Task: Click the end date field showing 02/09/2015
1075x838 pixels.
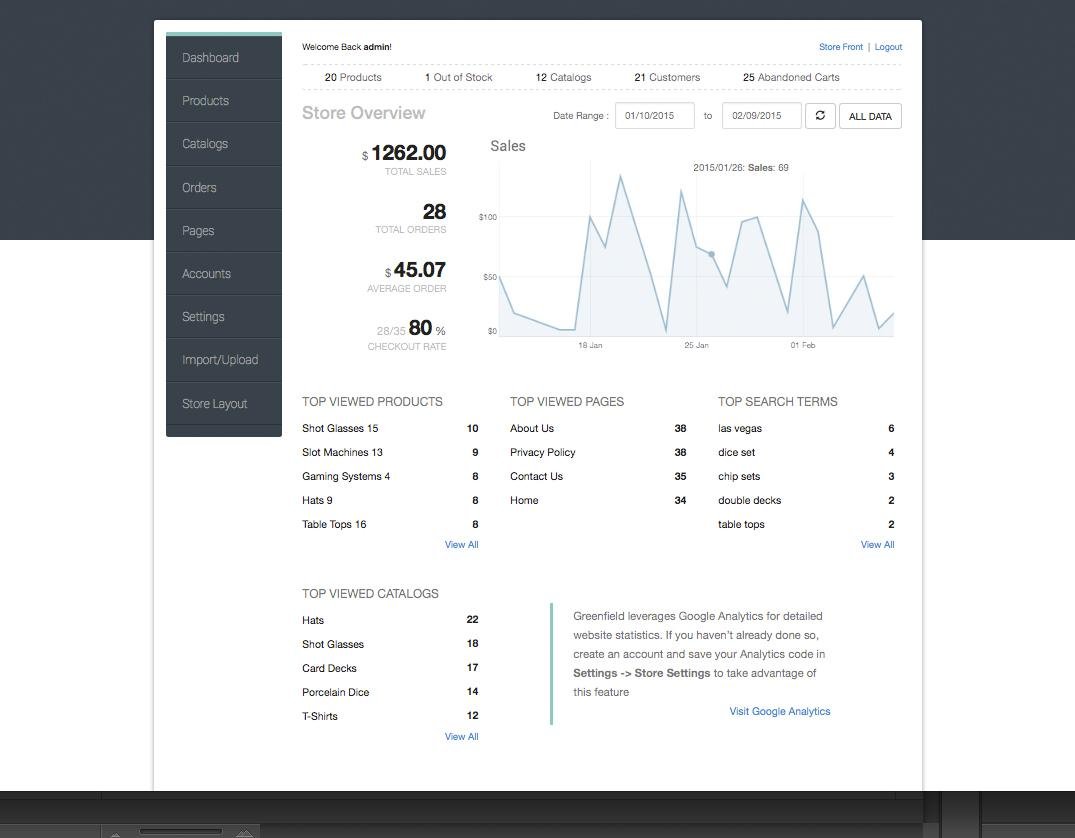Action: 762,115
